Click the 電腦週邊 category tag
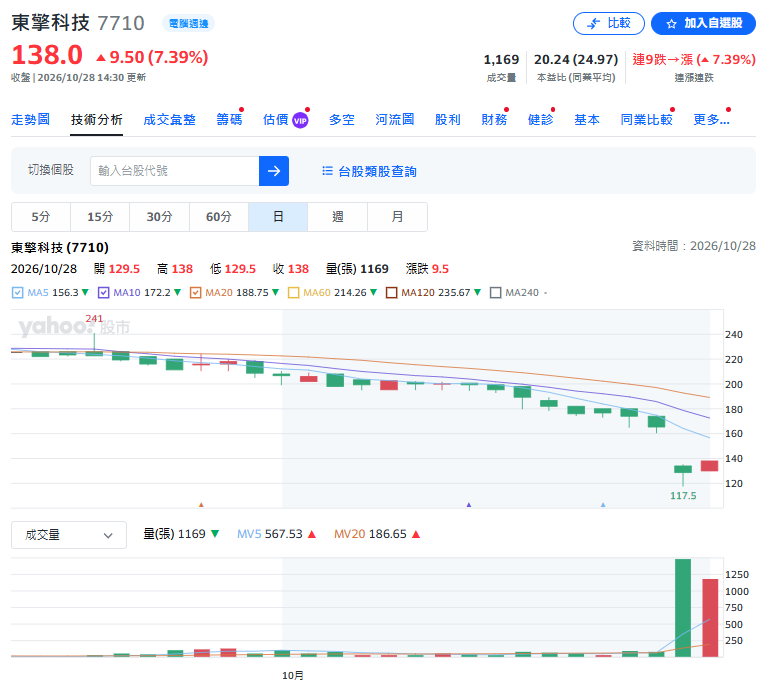 click(188, 23)
